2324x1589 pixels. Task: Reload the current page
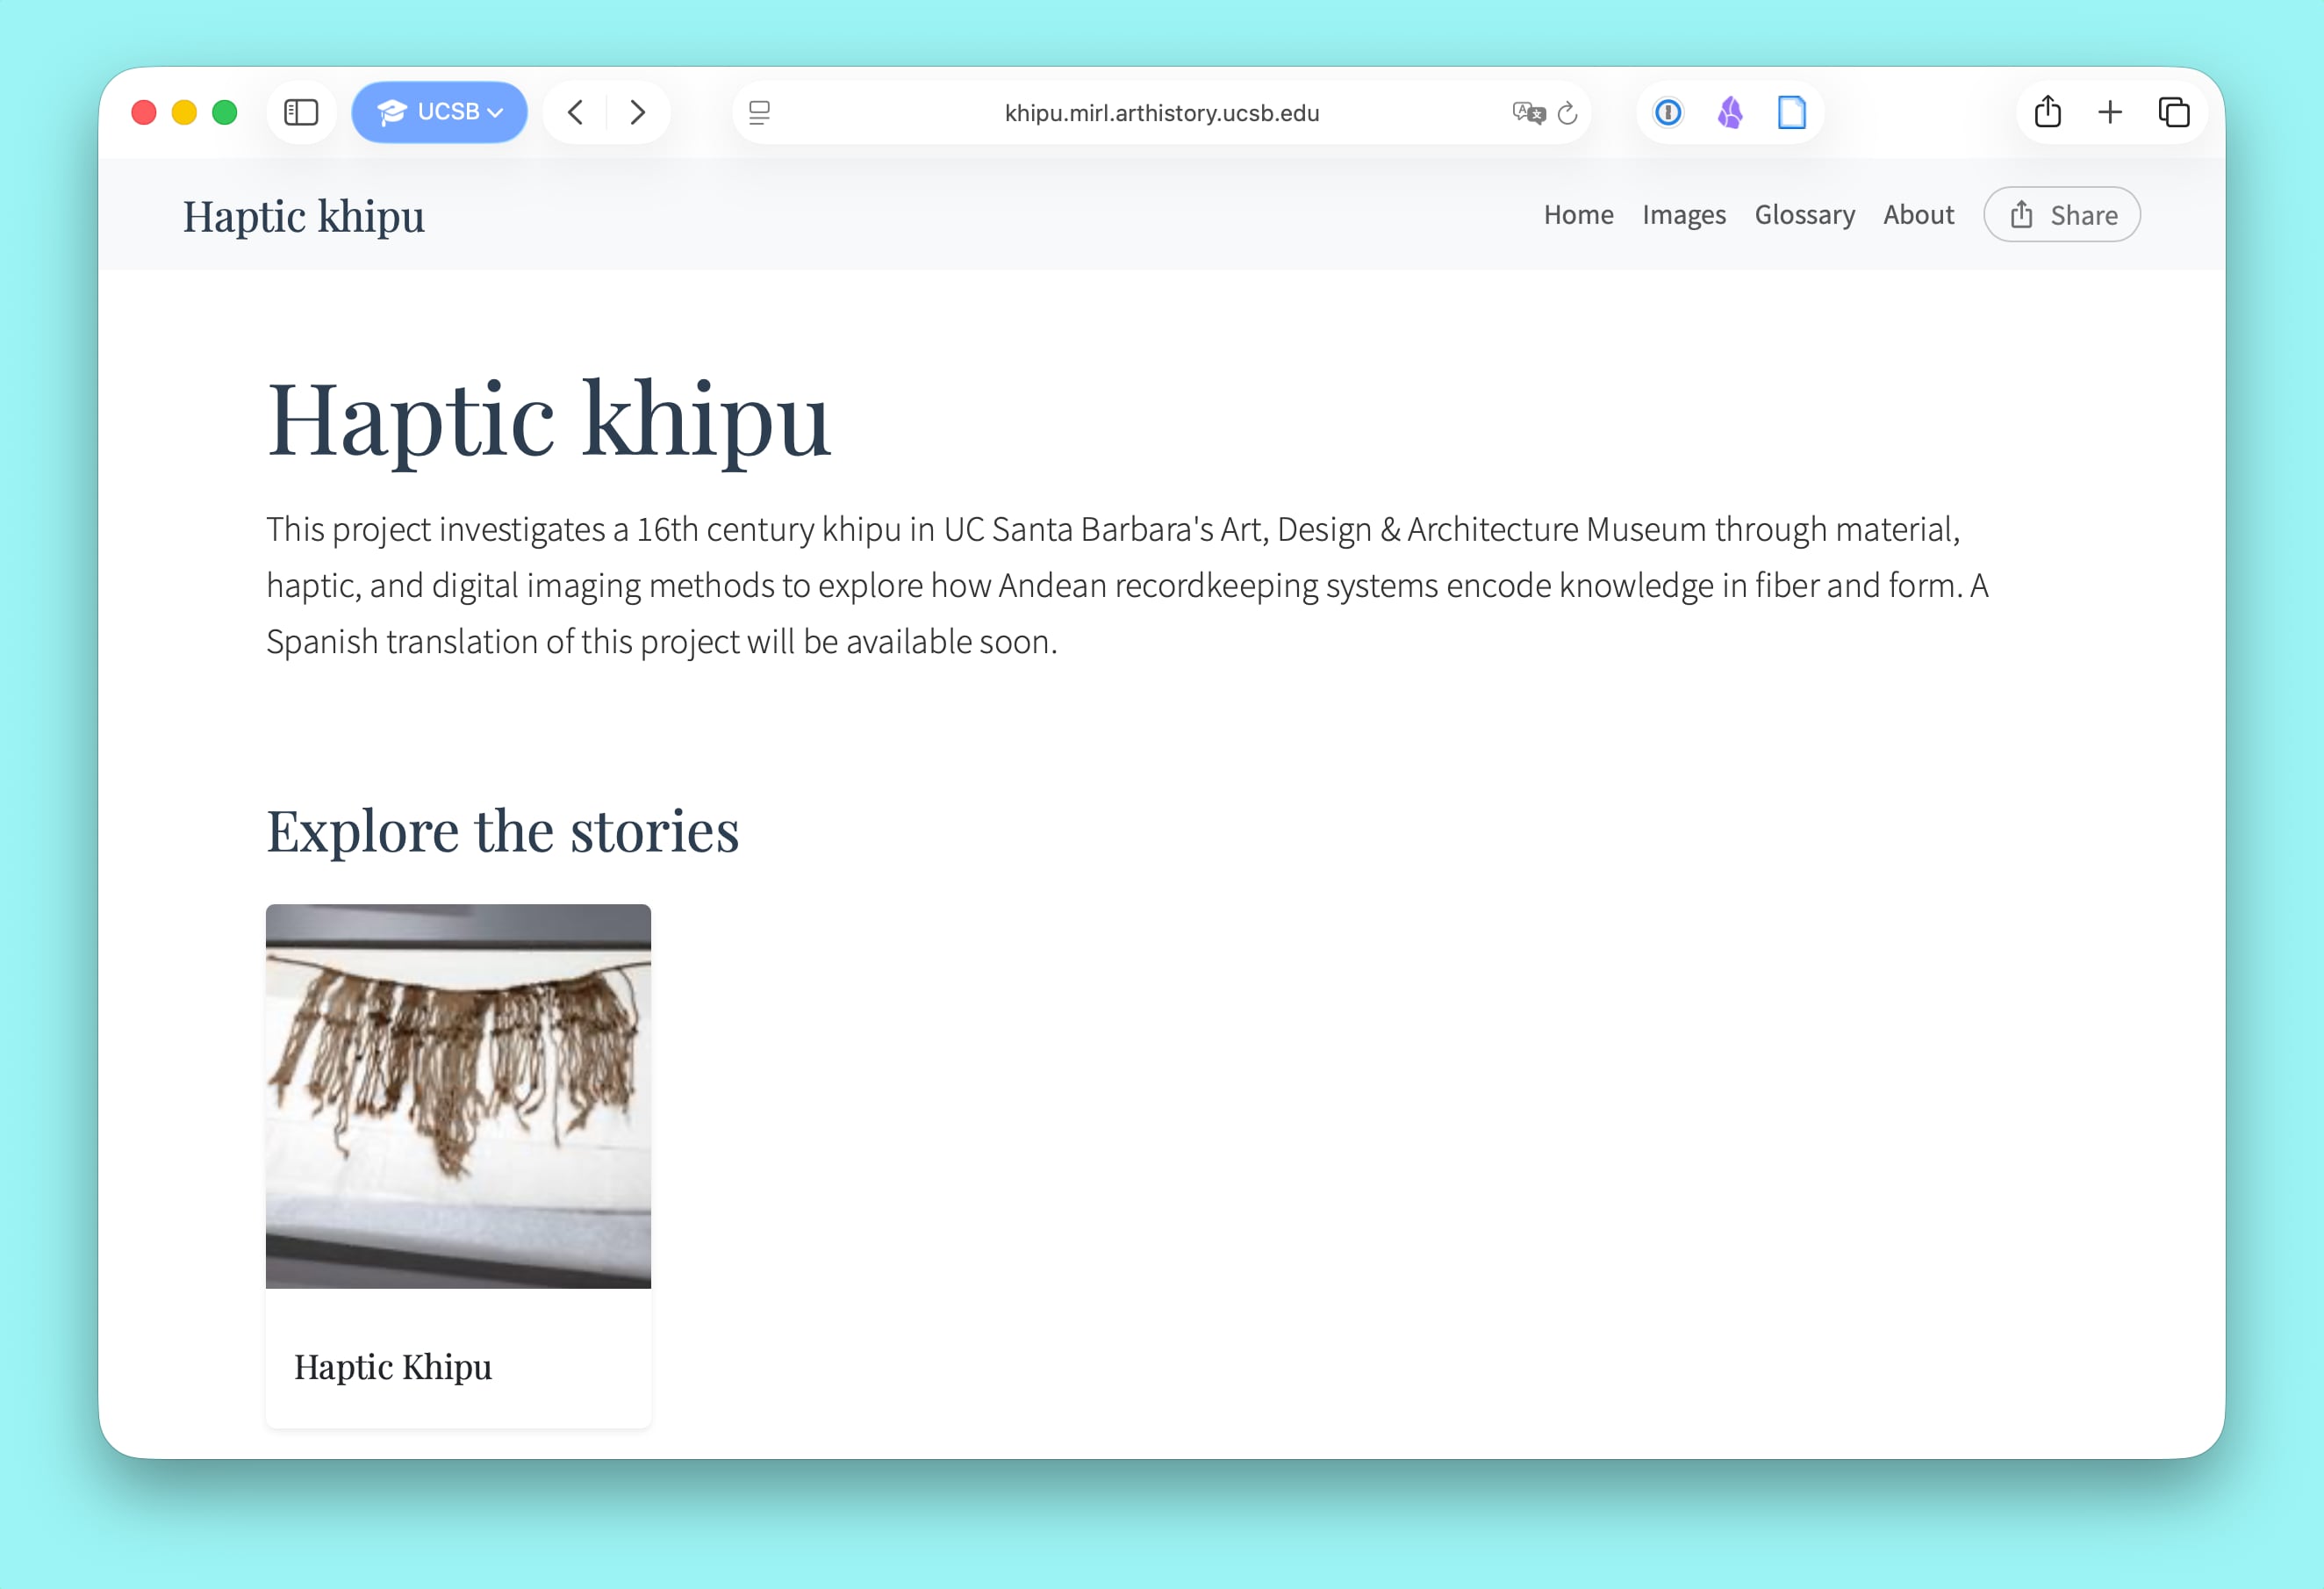[x=1568, y=113]
